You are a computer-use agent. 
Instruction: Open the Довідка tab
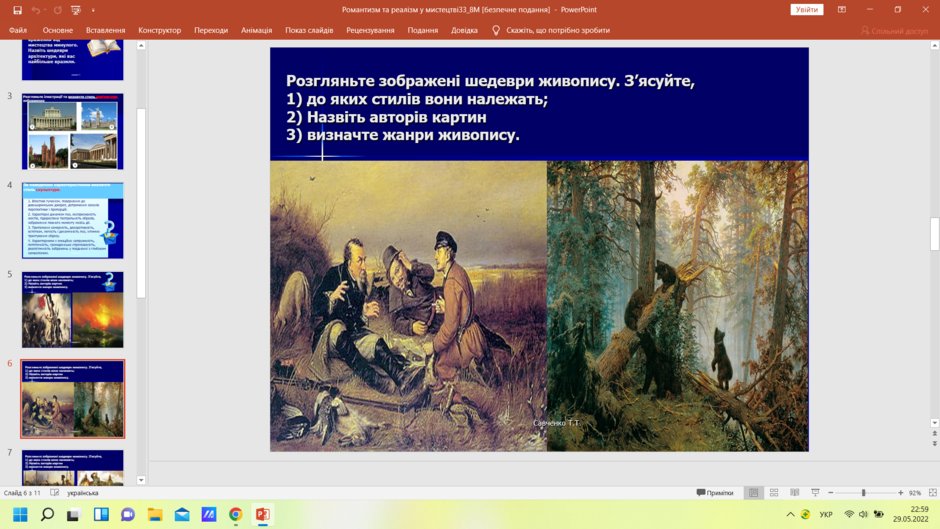465,30
